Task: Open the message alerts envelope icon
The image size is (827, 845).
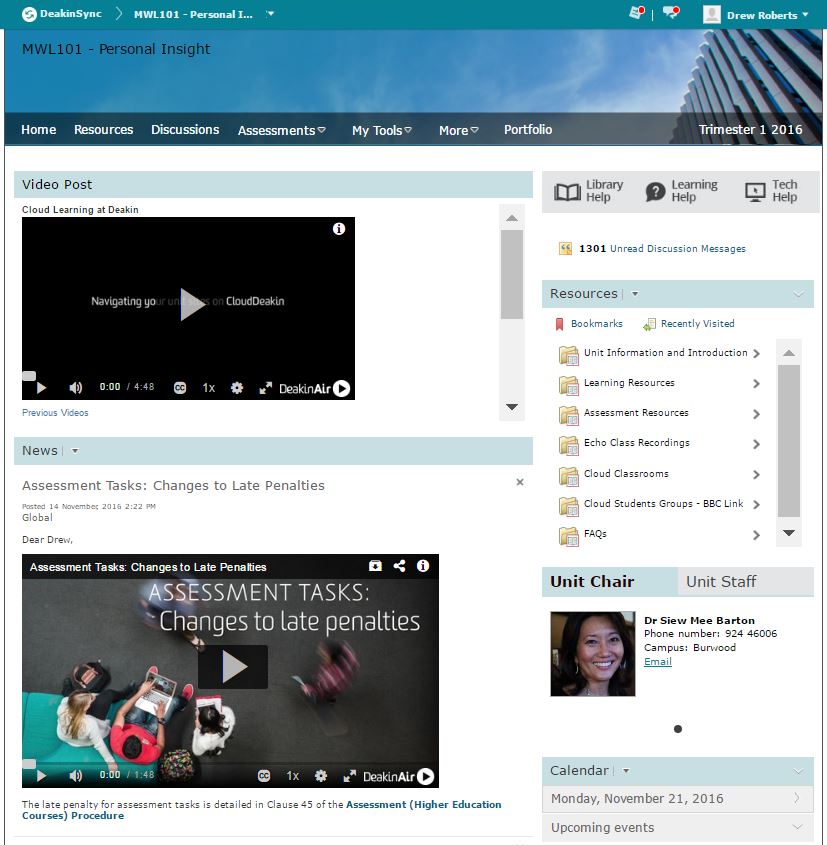Action: tap(637, 12)
